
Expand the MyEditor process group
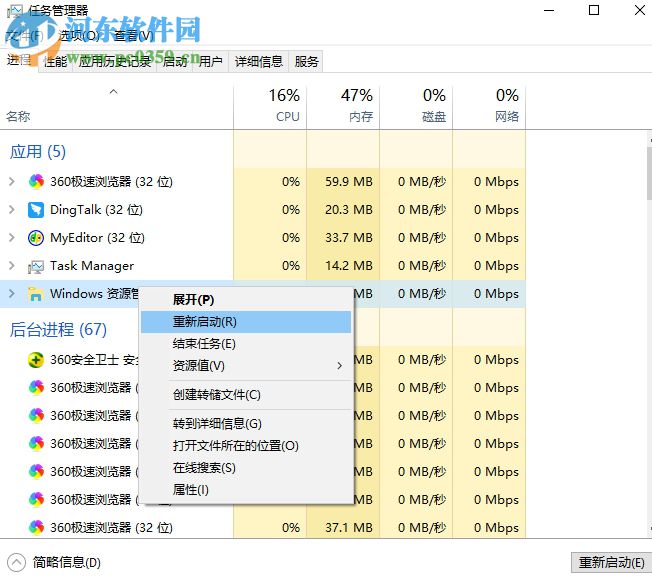pos(12,238)
